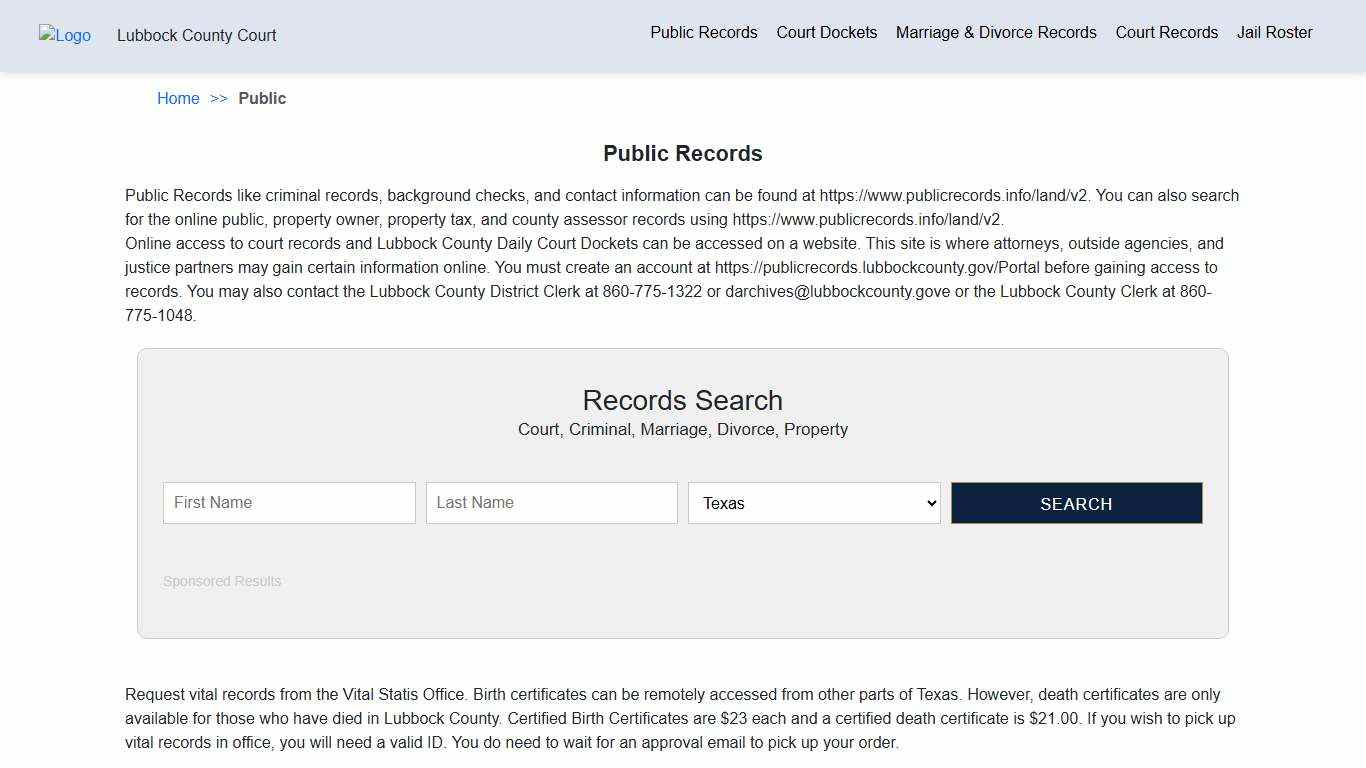Email darchives@lubbockcounty.gove via the address link
This screenshot has width=1366, height=768.
tap(837, 291)
